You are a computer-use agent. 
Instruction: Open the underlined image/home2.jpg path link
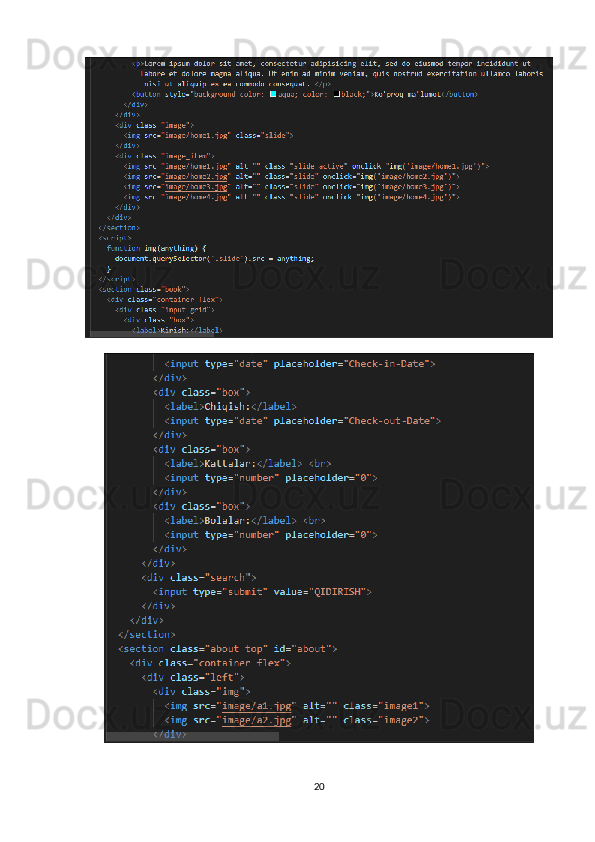tap(197, 176)
